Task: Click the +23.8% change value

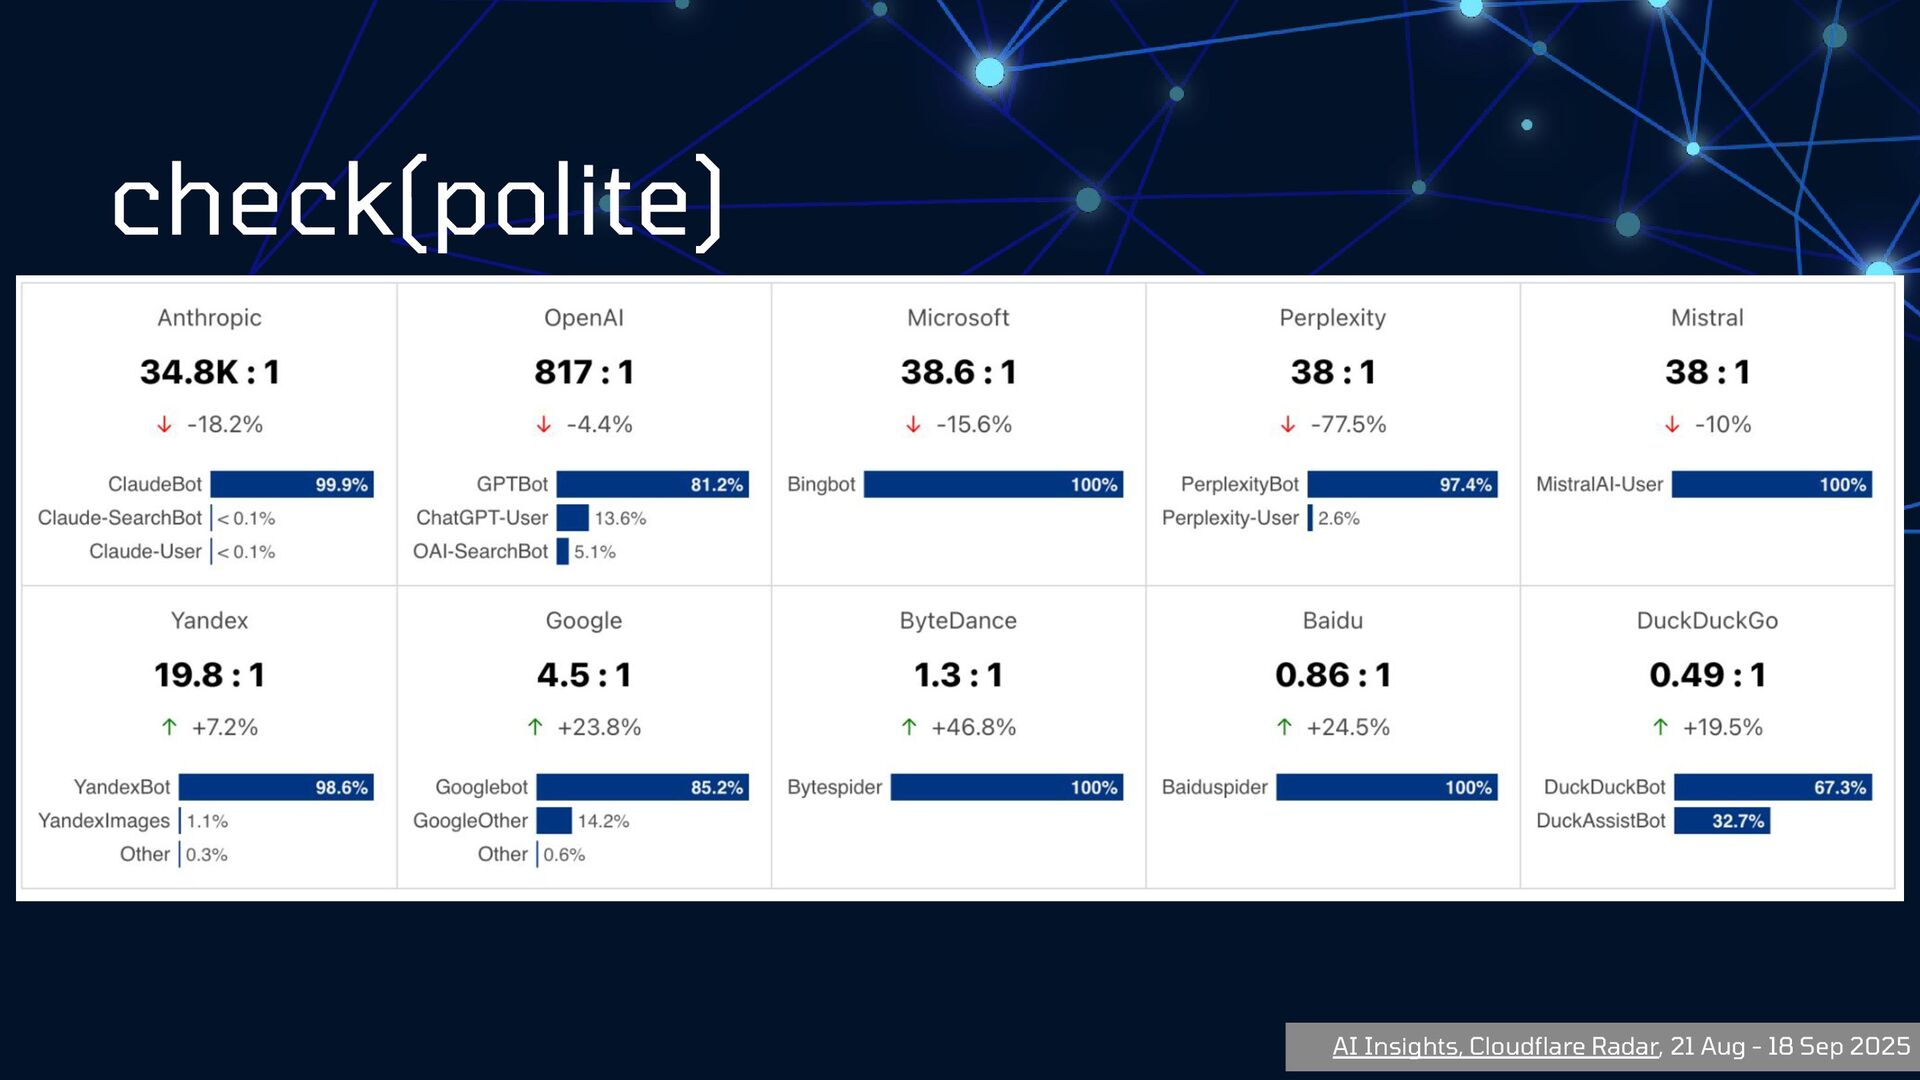Action: (x=599, y=727)
